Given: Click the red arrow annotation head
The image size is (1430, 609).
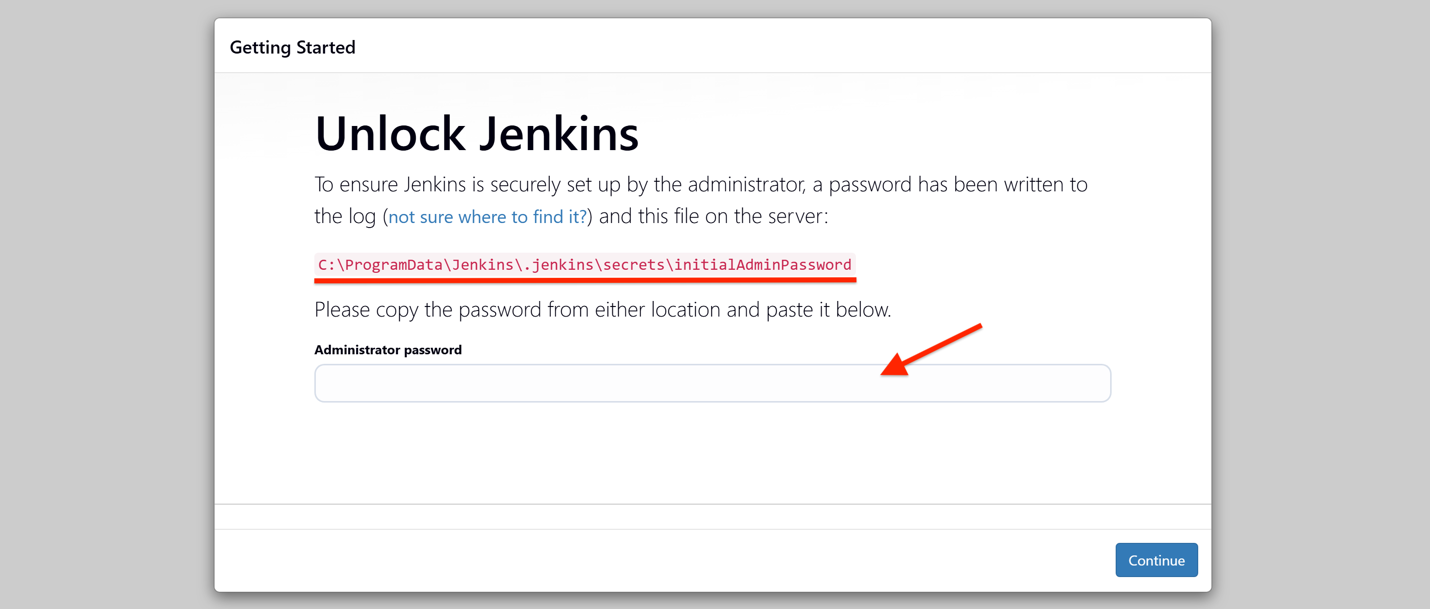Looking at the screenshot, I should (895, 366).
